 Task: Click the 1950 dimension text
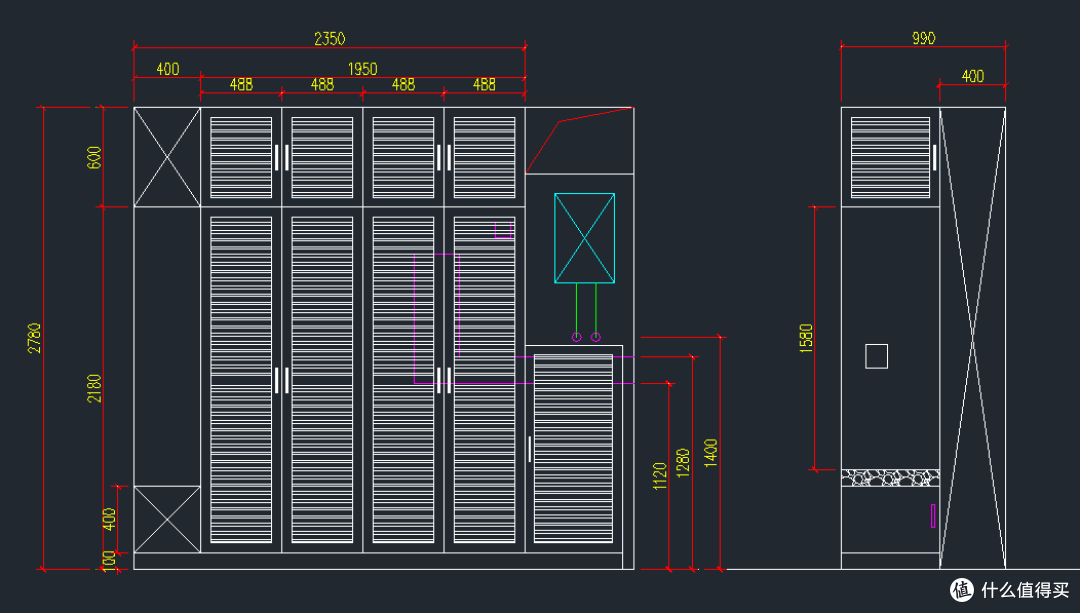pyautogui.click(x=362, y=69)
